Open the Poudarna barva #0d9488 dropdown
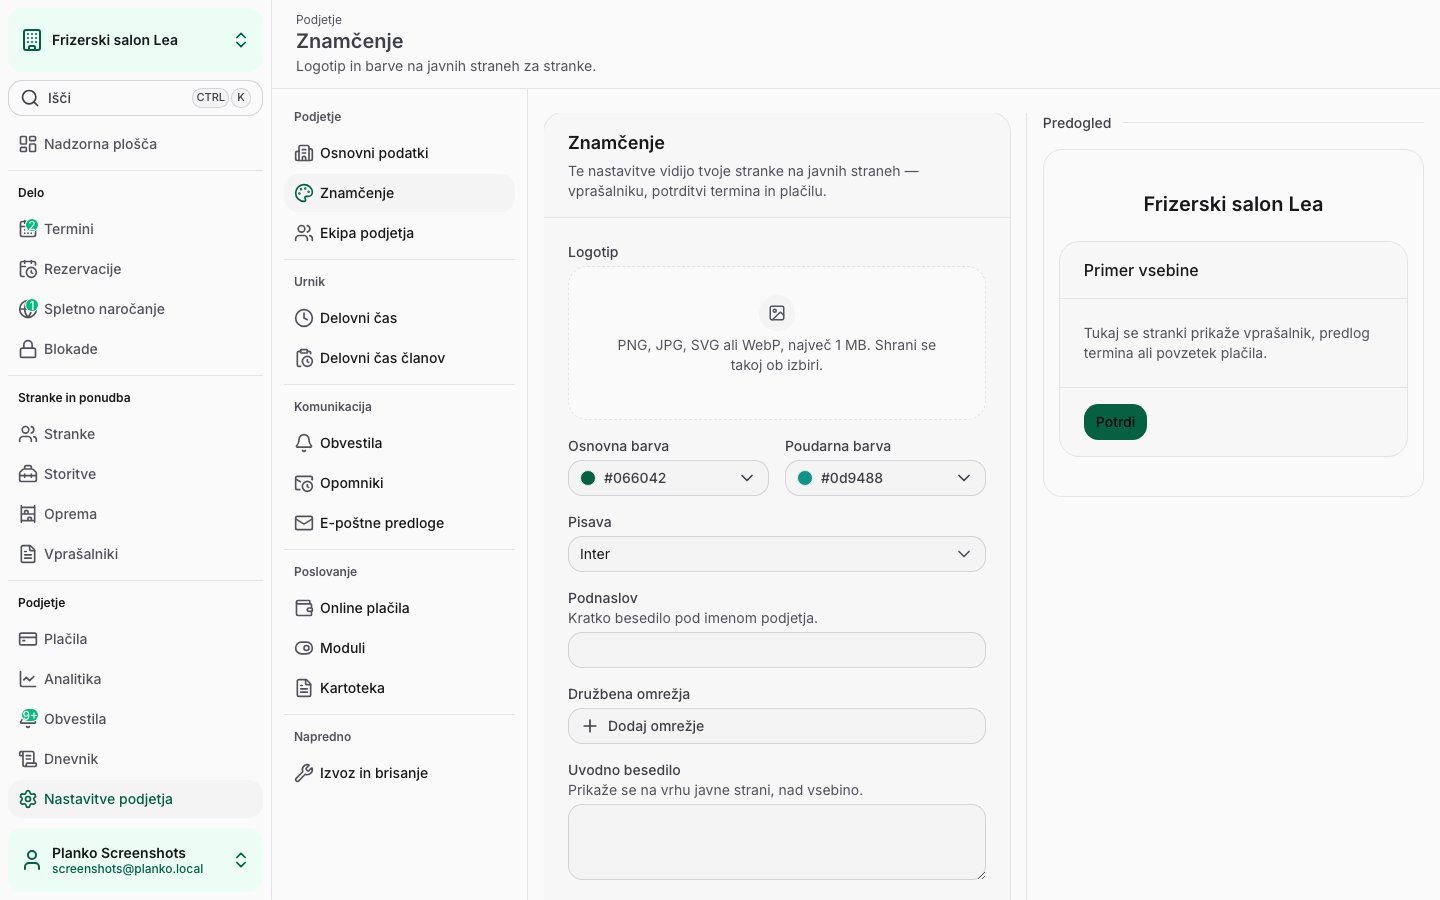The width and height of the screenshot is (1440, 900). (885, 478)
